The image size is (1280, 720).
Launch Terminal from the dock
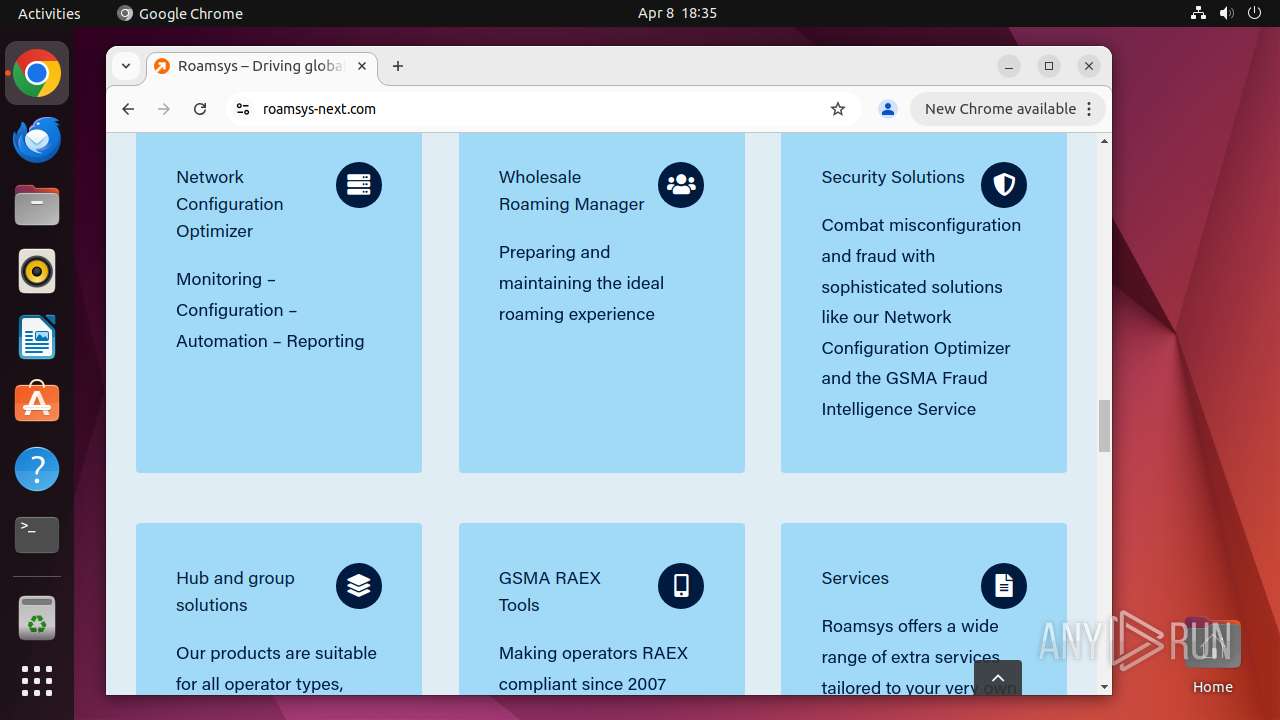pos(37,535)
